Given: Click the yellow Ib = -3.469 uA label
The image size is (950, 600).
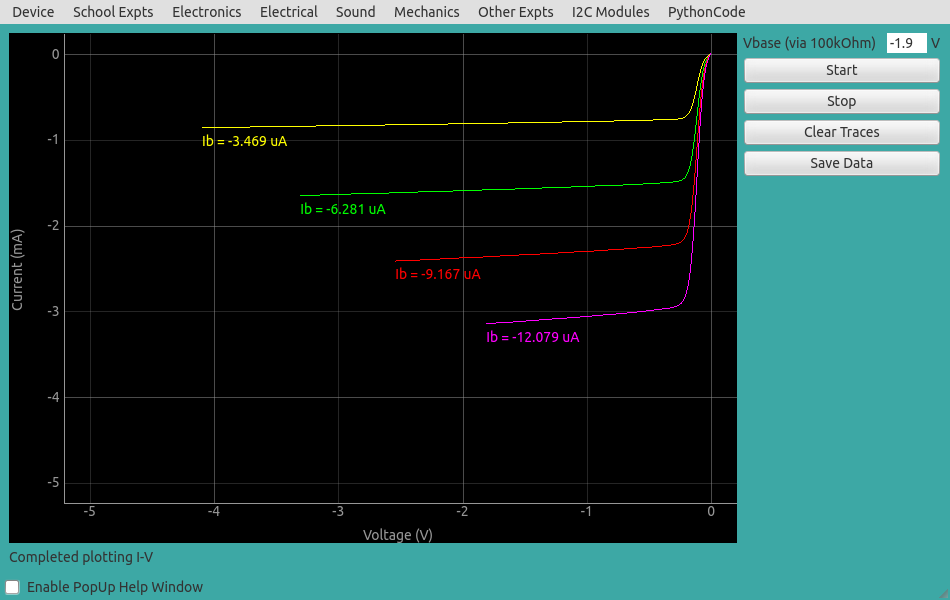Looking at the screenshot, I should tap(244, 142).
